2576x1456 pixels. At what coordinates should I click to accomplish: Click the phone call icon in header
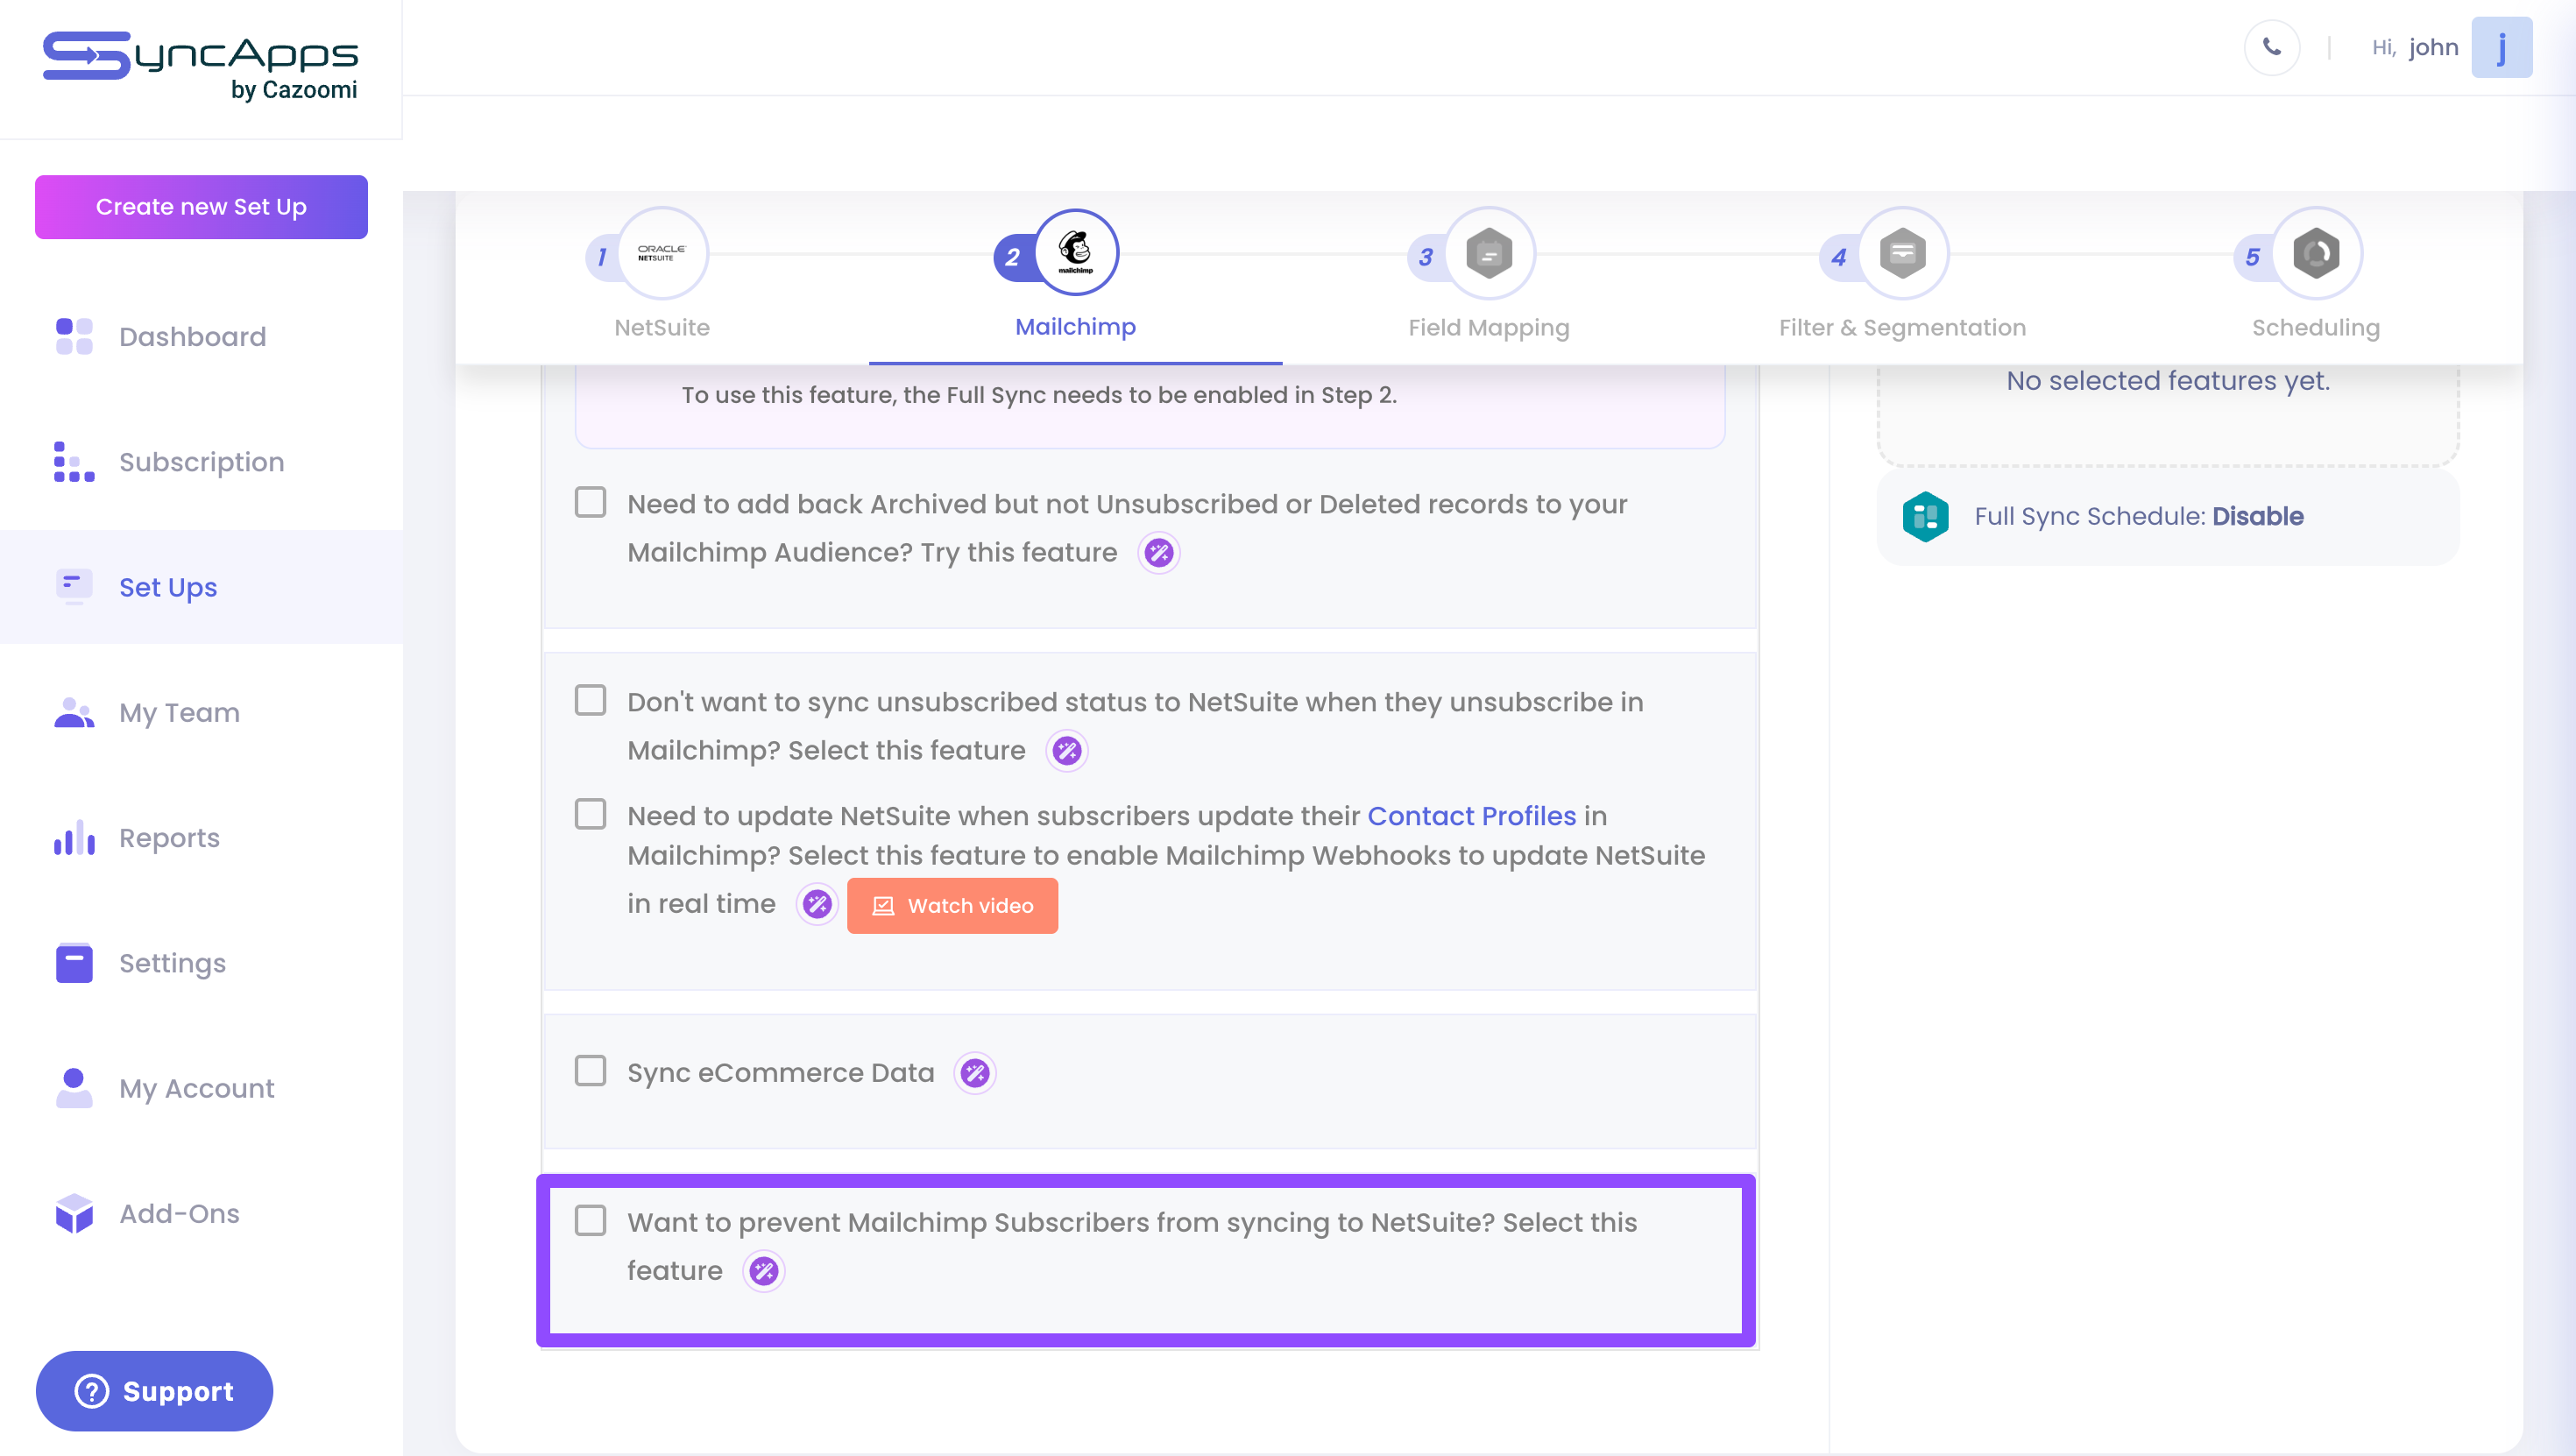pyautogui.click(x=2271, y=47)
